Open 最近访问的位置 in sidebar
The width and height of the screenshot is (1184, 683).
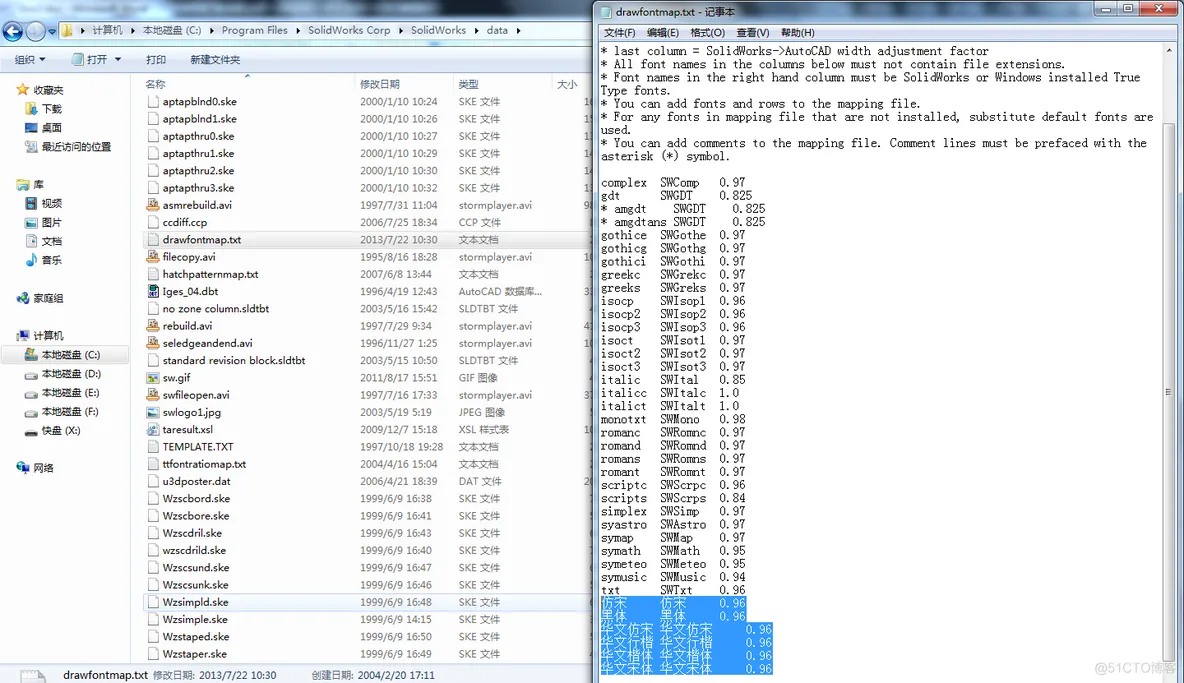point(76,146)
